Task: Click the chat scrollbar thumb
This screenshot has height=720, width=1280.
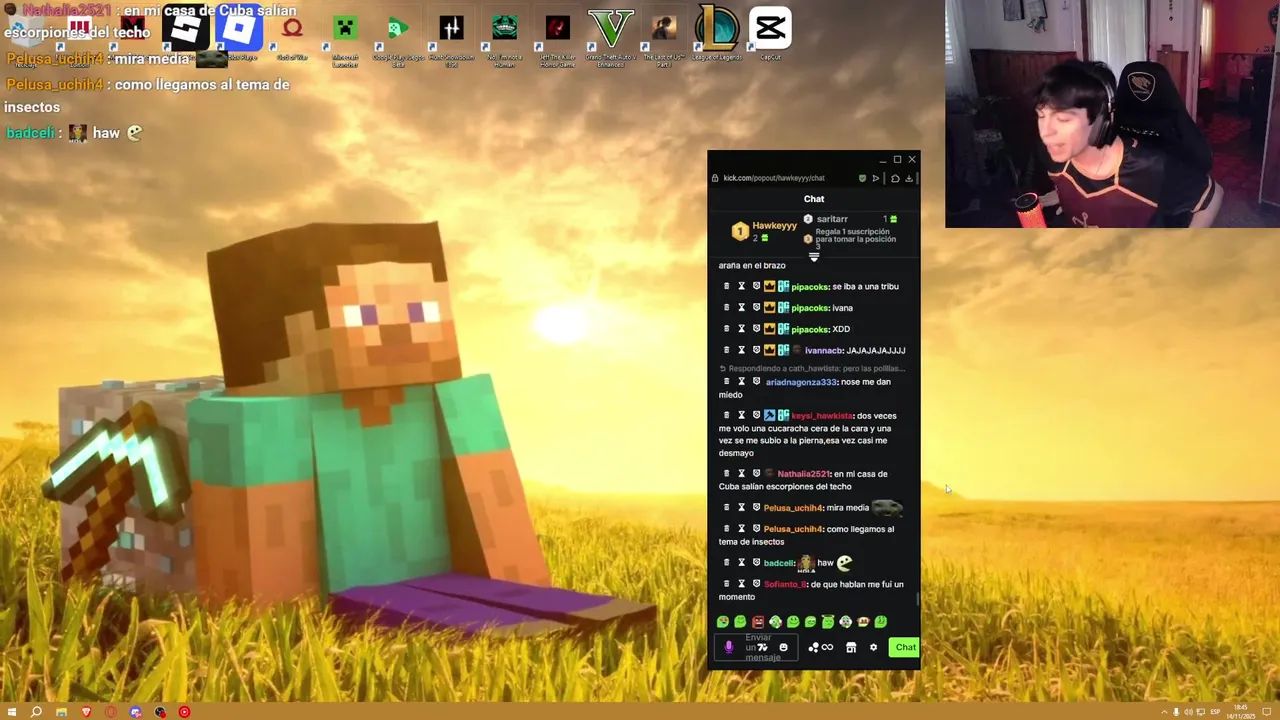Action: 917,597
